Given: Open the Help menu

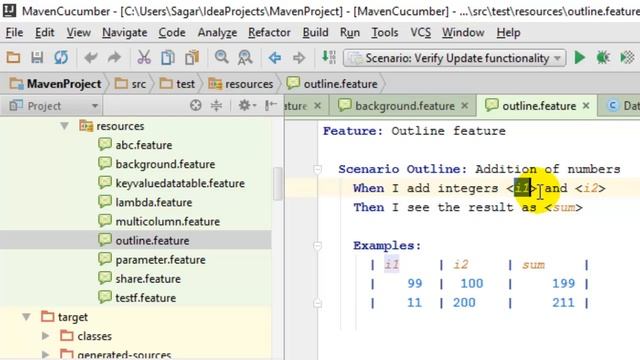Looking at the screenshot, I should pos(508,33).
